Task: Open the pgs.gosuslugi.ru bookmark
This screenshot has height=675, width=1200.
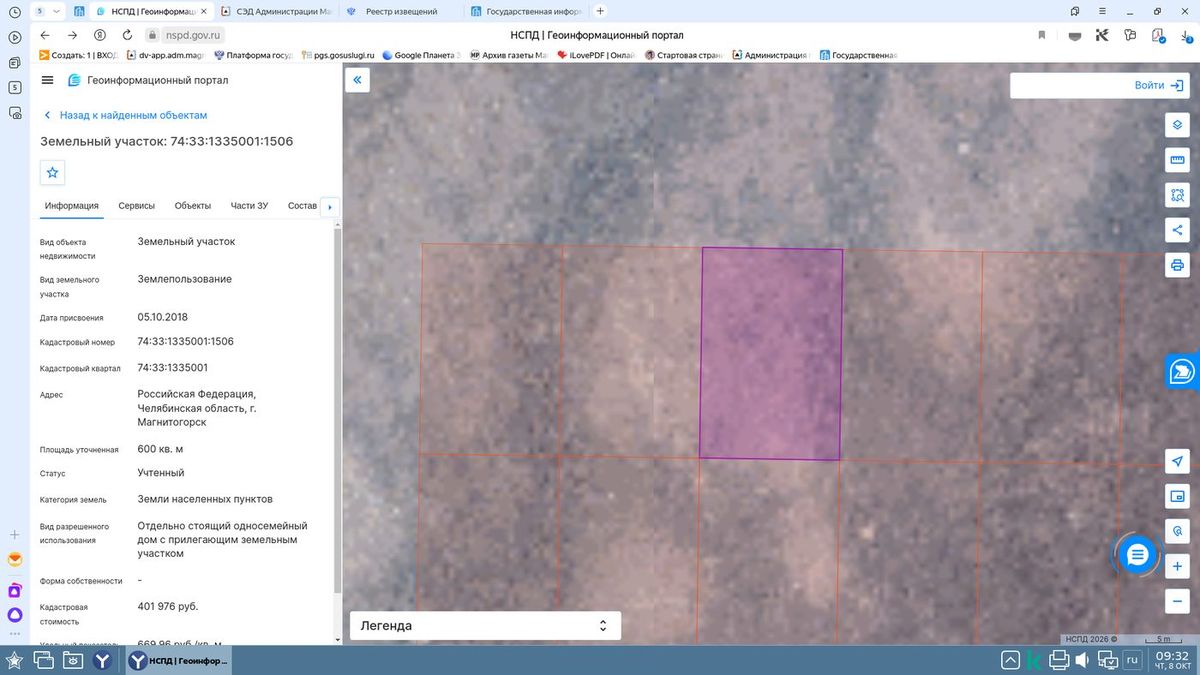Action: [339, 55]
